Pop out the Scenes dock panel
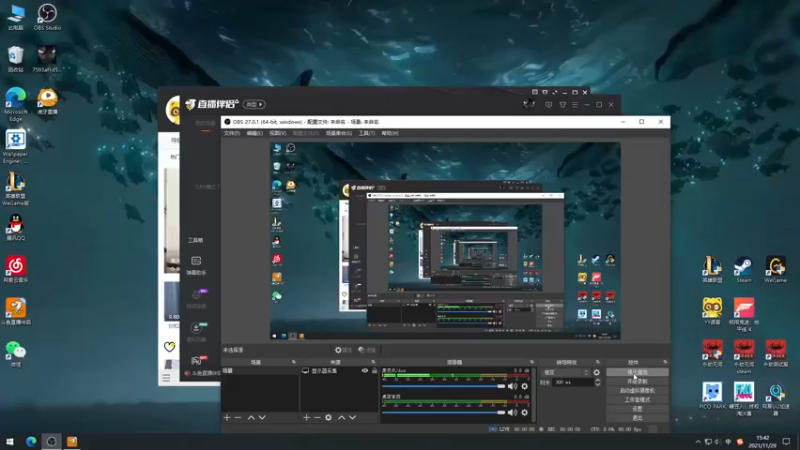This screenshot has height=450, width=800. 293,362
